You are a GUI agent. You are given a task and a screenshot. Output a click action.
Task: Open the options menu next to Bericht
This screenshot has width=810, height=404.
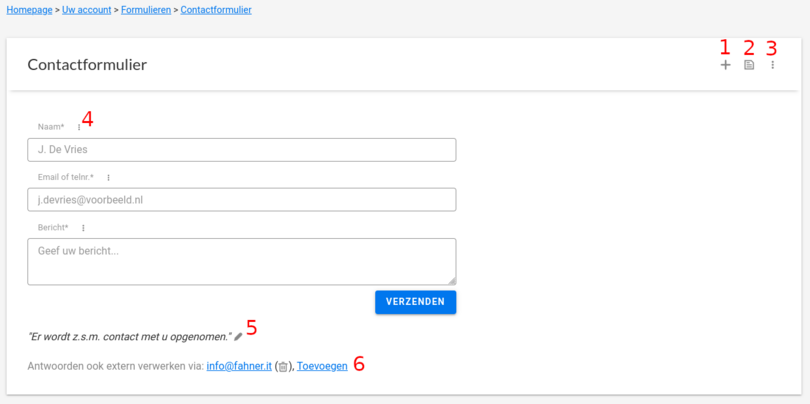point(83,228)
